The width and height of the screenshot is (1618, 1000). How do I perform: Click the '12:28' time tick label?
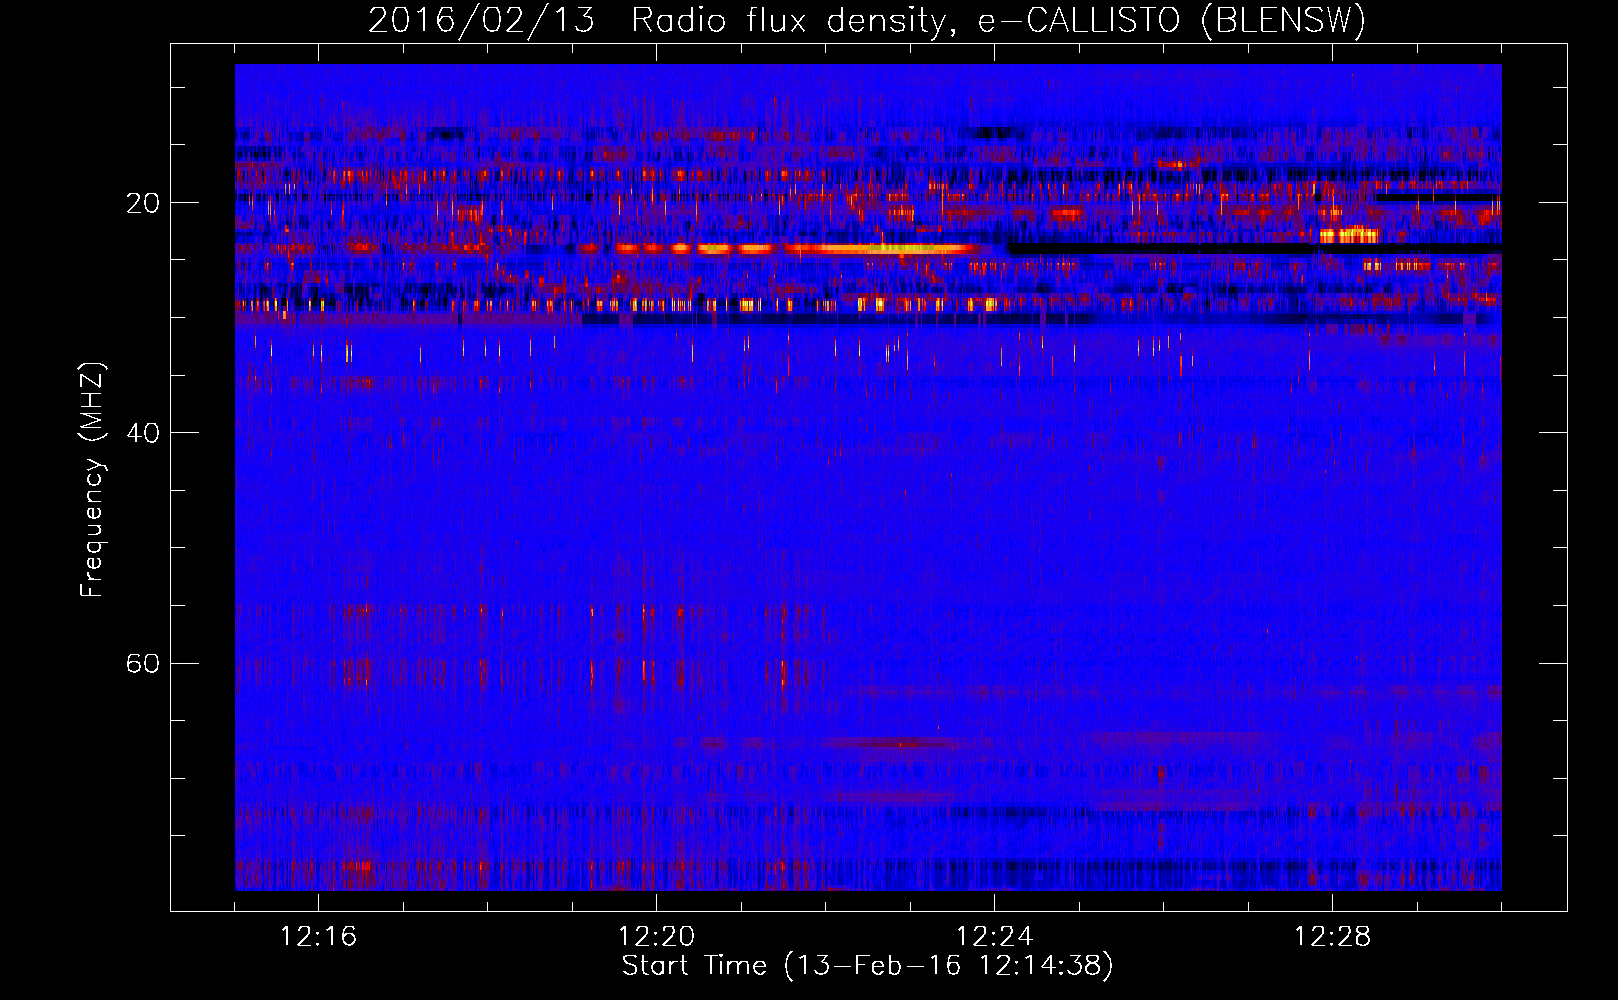(x=1332, y=937)
